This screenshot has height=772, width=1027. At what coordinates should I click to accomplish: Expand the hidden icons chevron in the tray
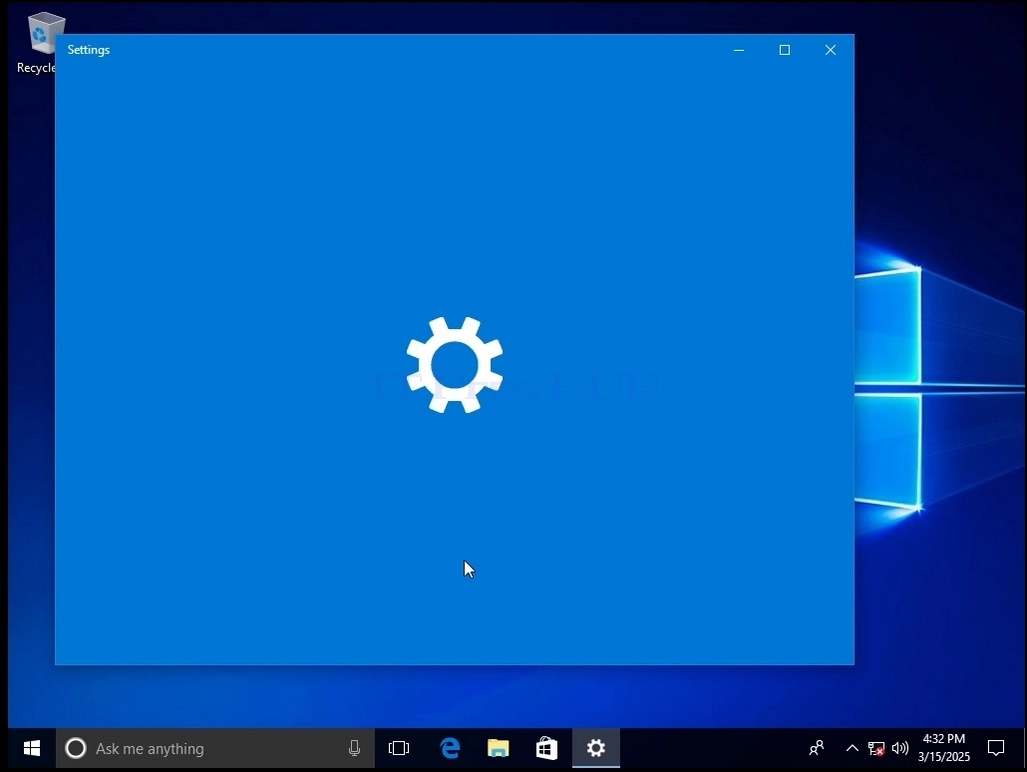pos(851,748)
